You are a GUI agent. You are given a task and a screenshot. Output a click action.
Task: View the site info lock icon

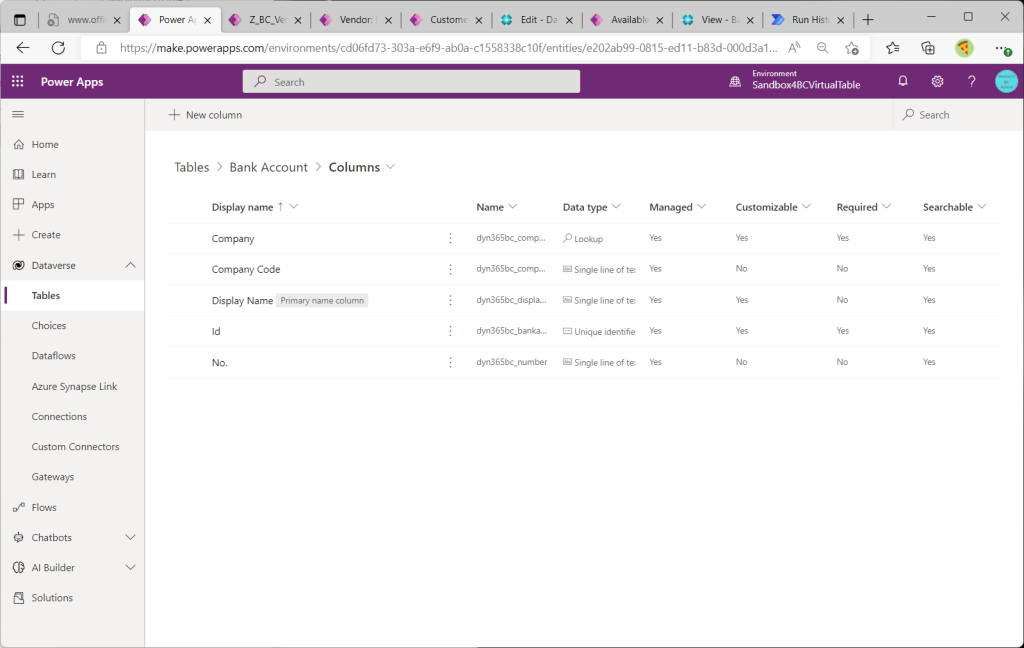point(101,48)
